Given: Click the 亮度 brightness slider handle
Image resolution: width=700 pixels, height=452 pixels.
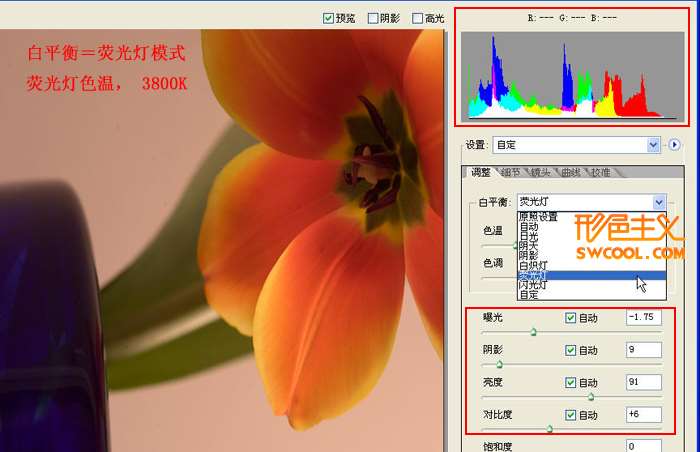Looking at the screenshot, I should pyautogui.click(x=590, y=397).
